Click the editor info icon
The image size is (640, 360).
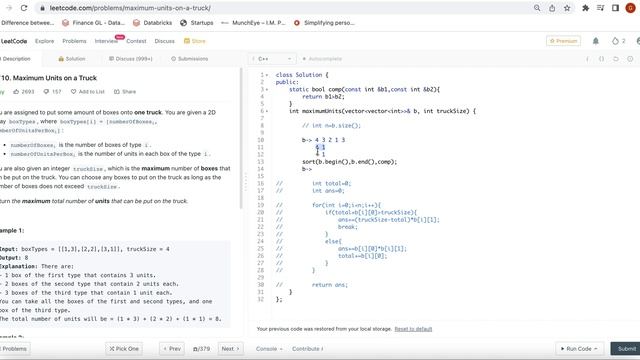pyautogui.click(x=587, y=59)
